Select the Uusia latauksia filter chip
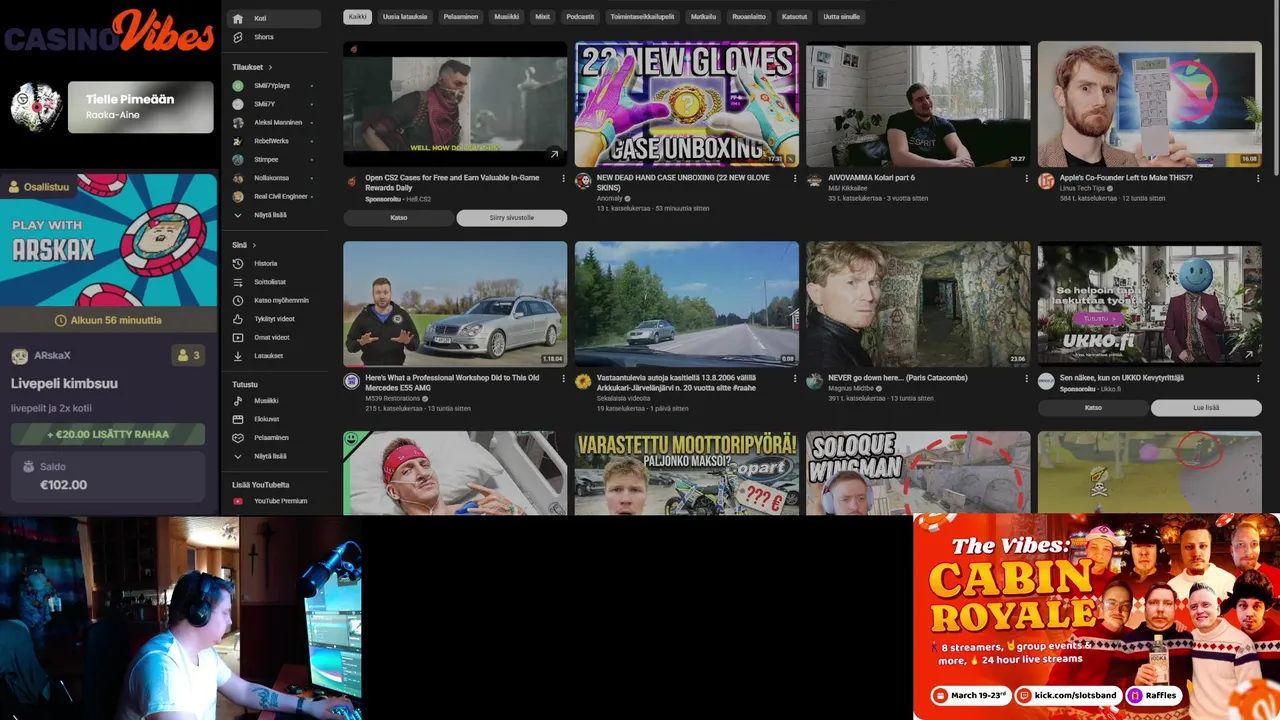Viewport: 1280px width, 720px height. click(x=404, y=17)
